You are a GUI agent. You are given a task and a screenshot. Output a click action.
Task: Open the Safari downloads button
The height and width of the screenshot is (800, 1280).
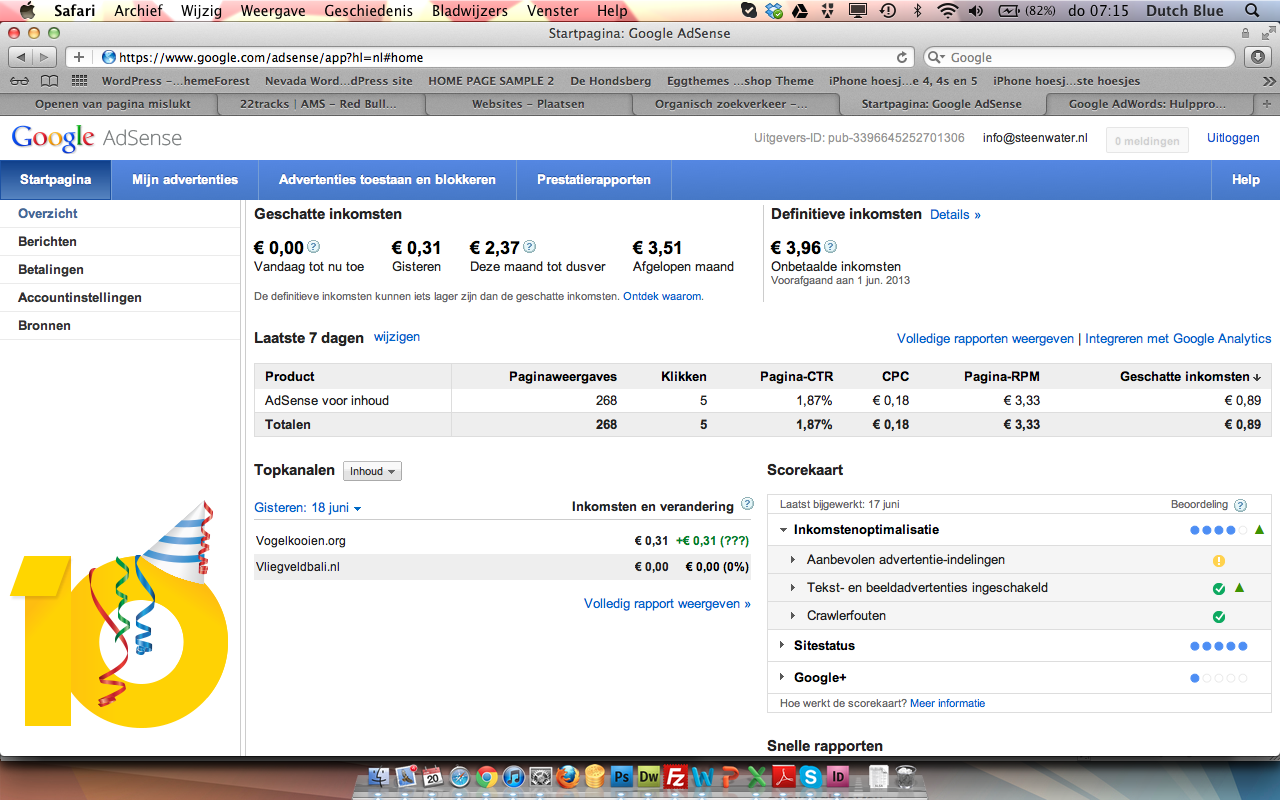(1259, 57)
